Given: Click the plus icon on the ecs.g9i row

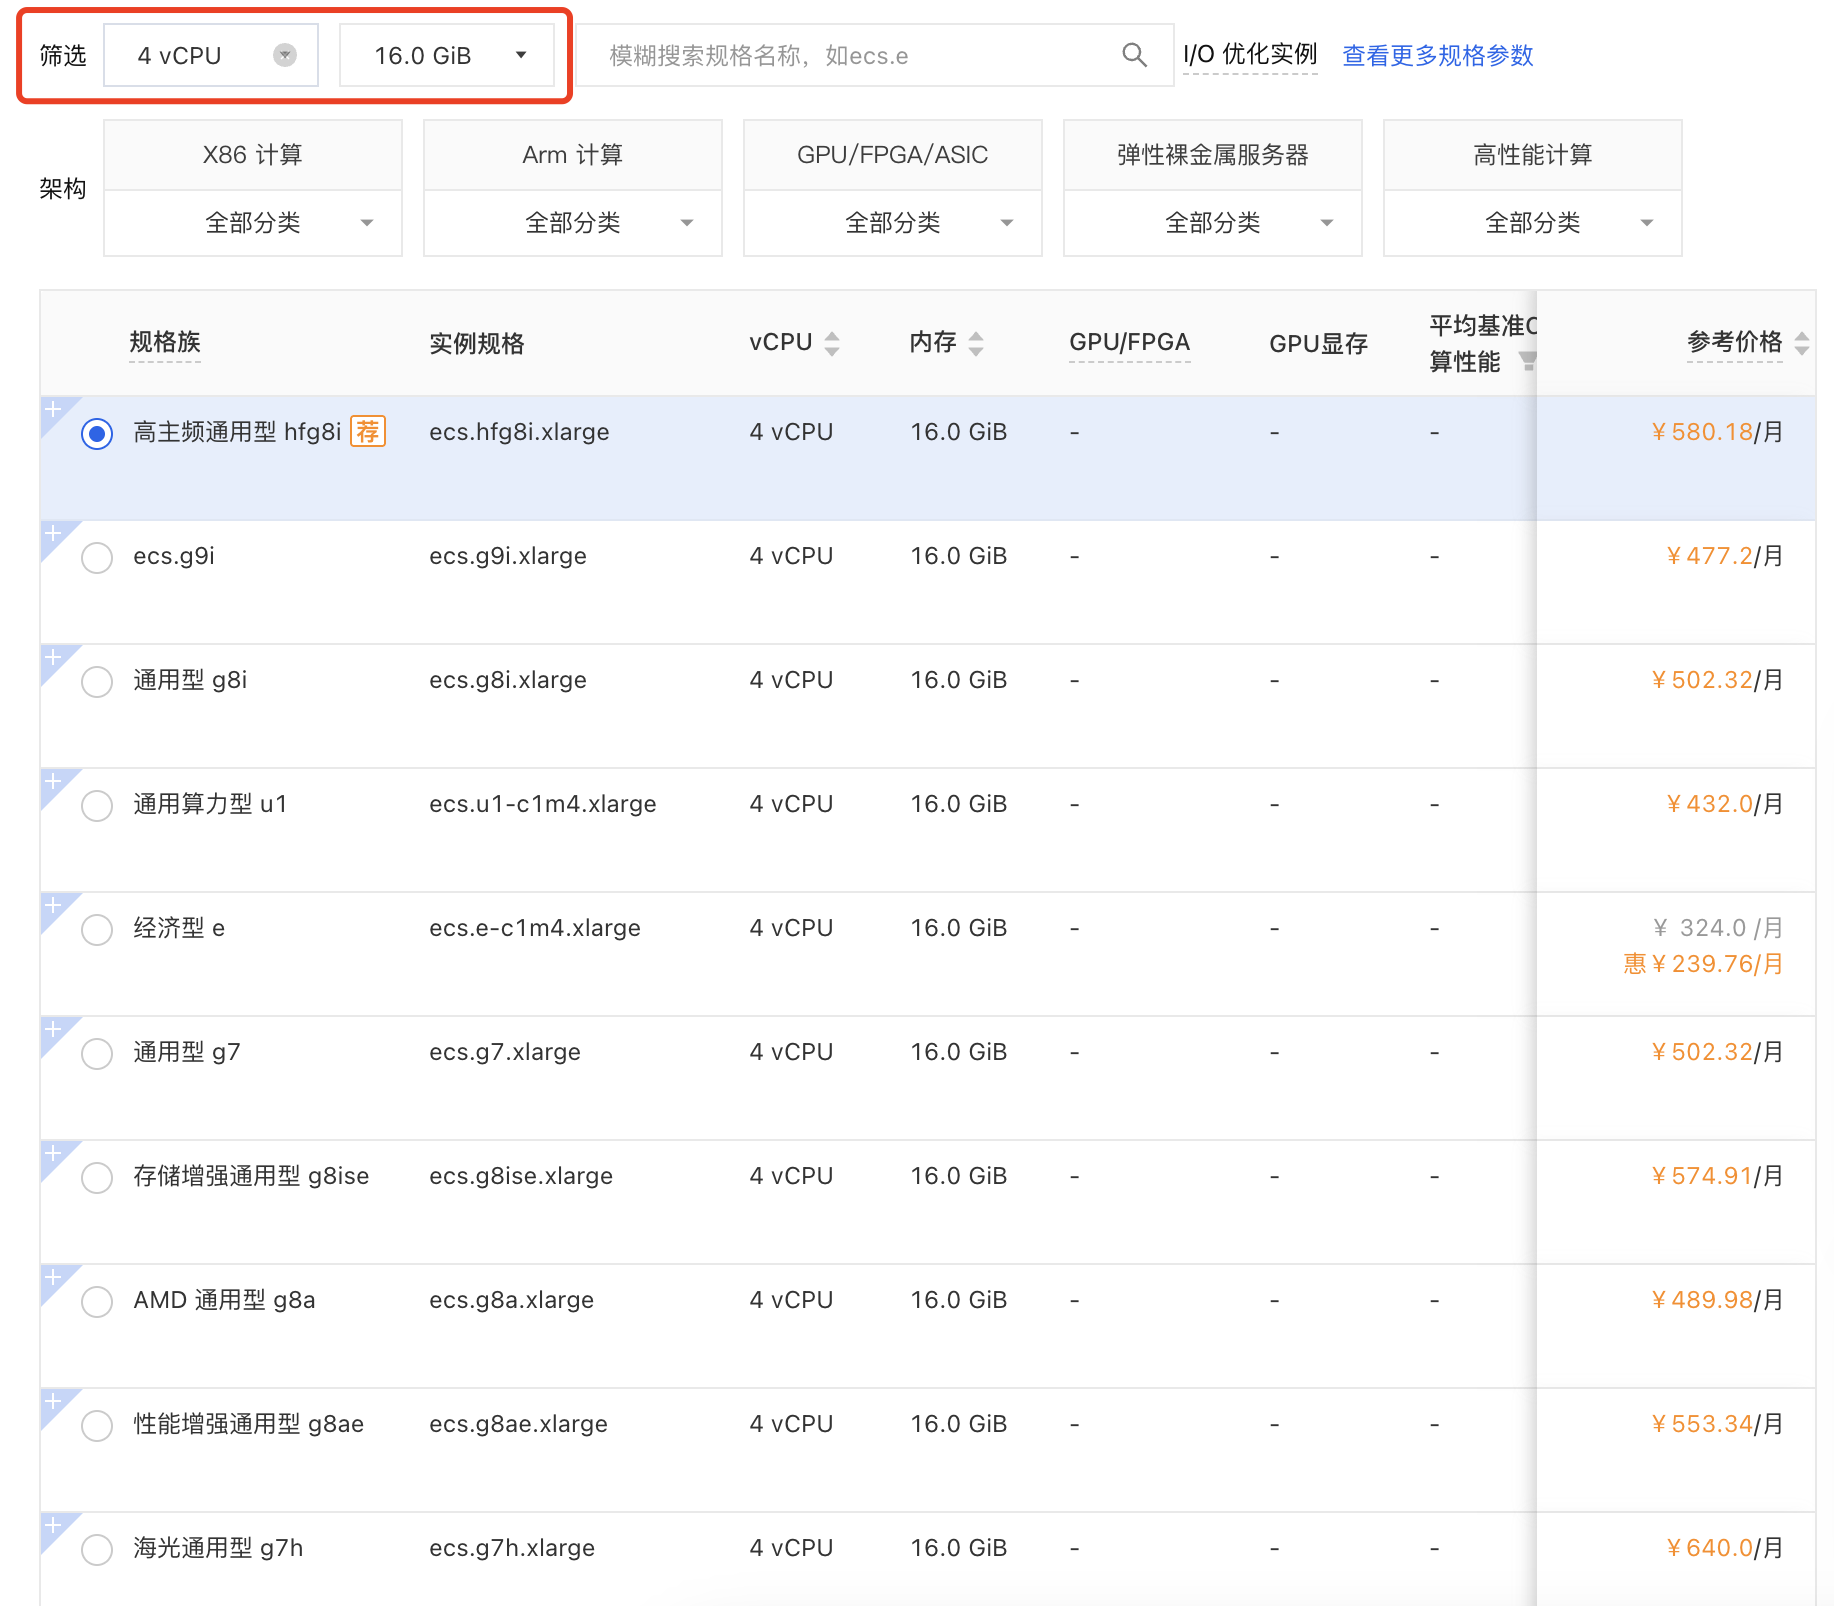Looking at the screenshot, I should tap(54, 534).
